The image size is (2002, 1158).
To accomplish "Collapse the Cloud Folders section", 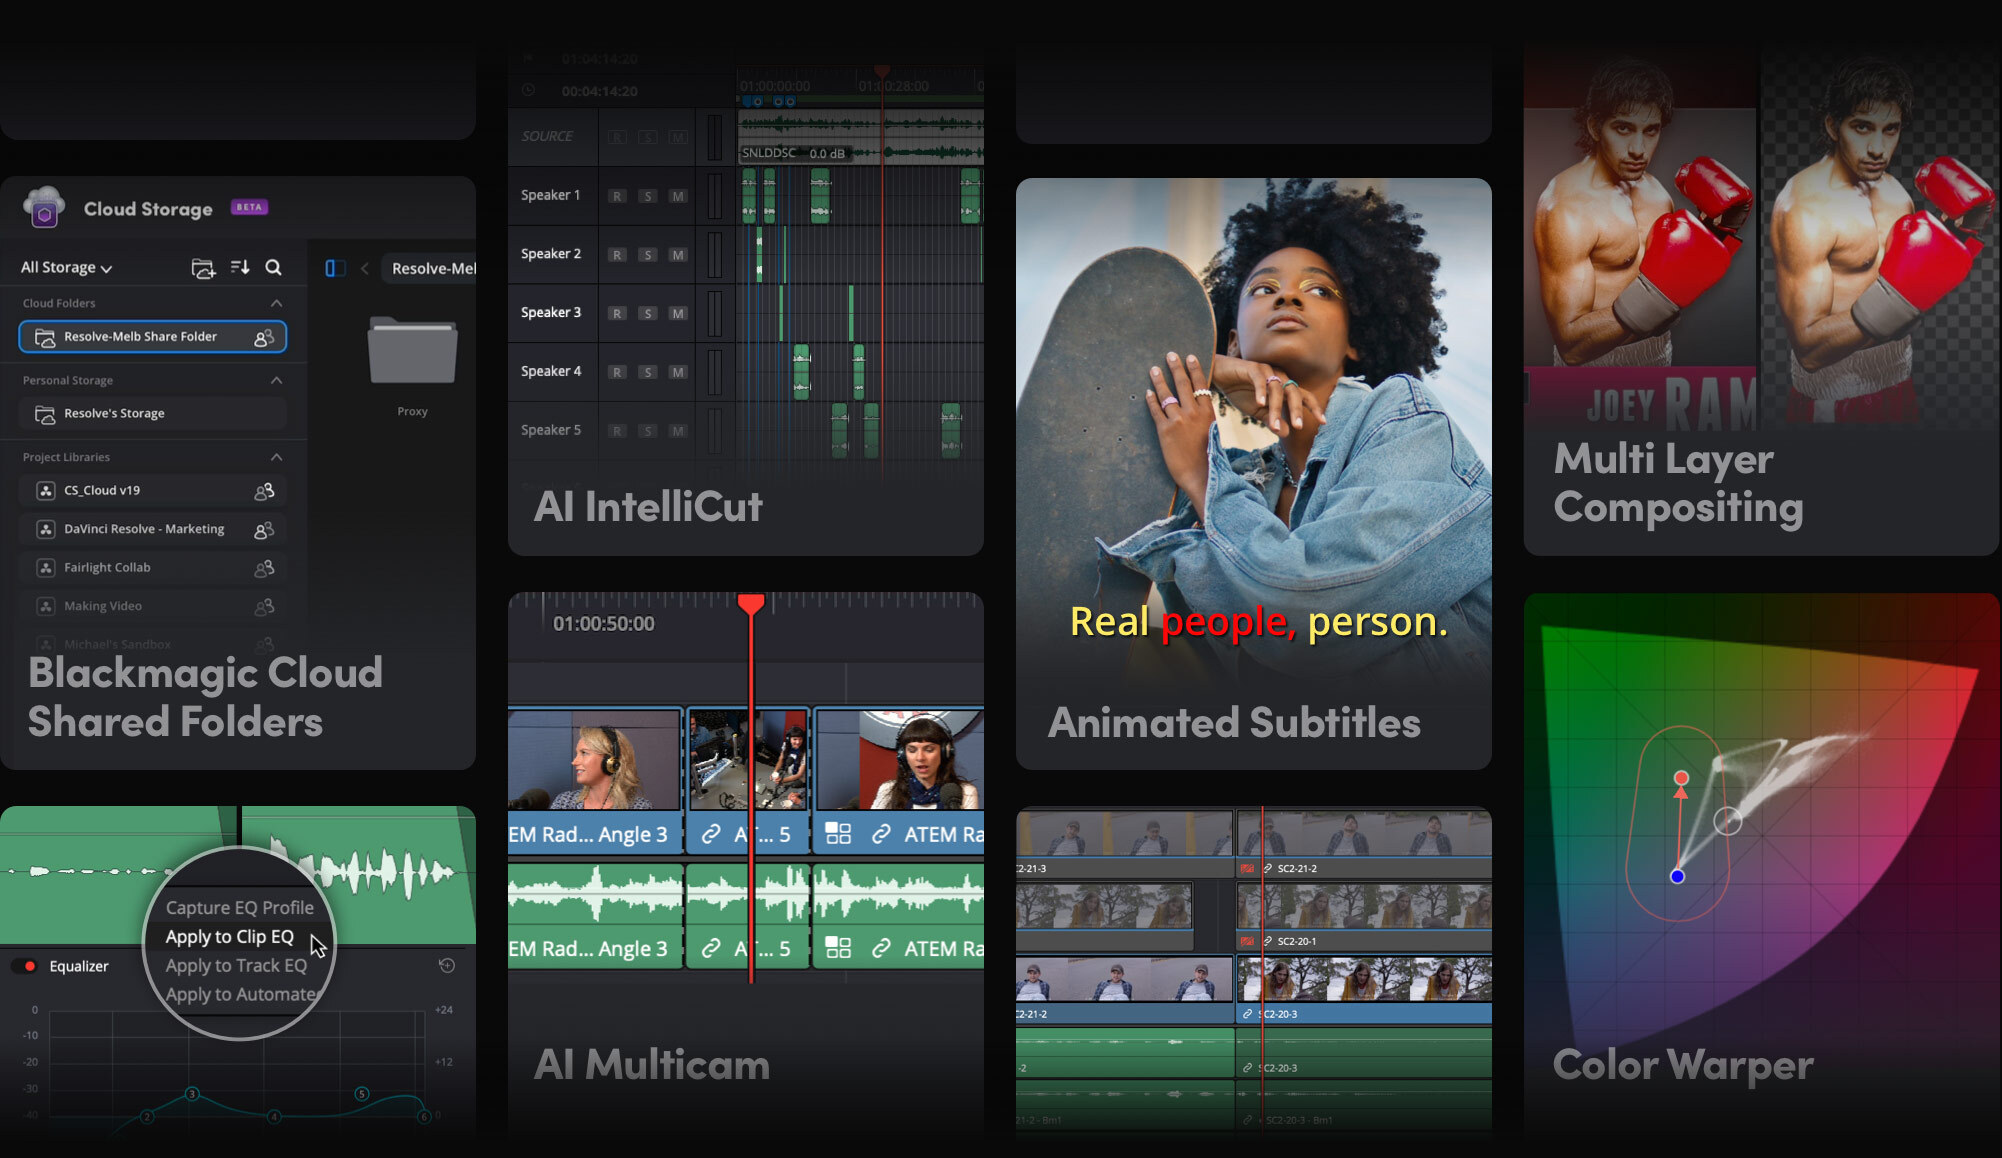I will (x=277, y=303).
